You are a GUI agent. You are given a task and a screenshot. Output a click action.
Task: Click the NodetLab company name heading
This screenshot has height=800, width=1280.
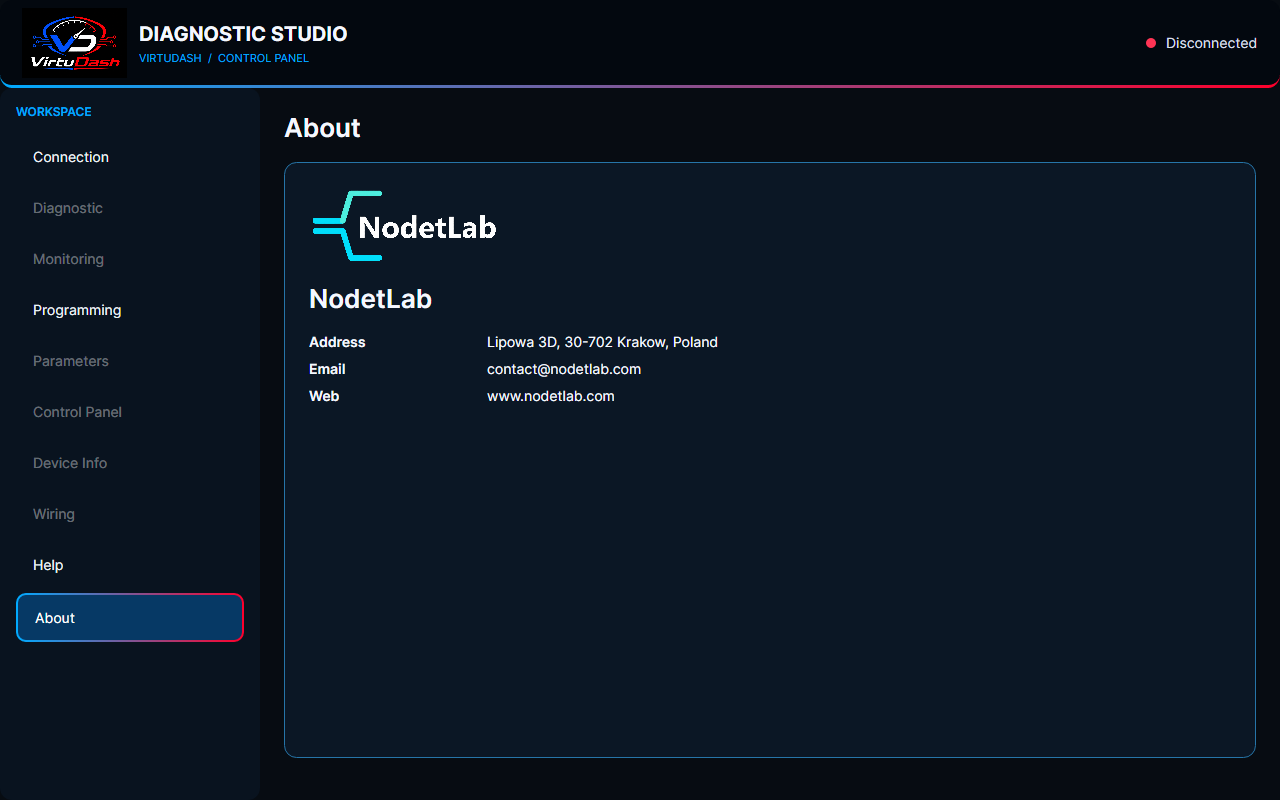pos(370,299)
